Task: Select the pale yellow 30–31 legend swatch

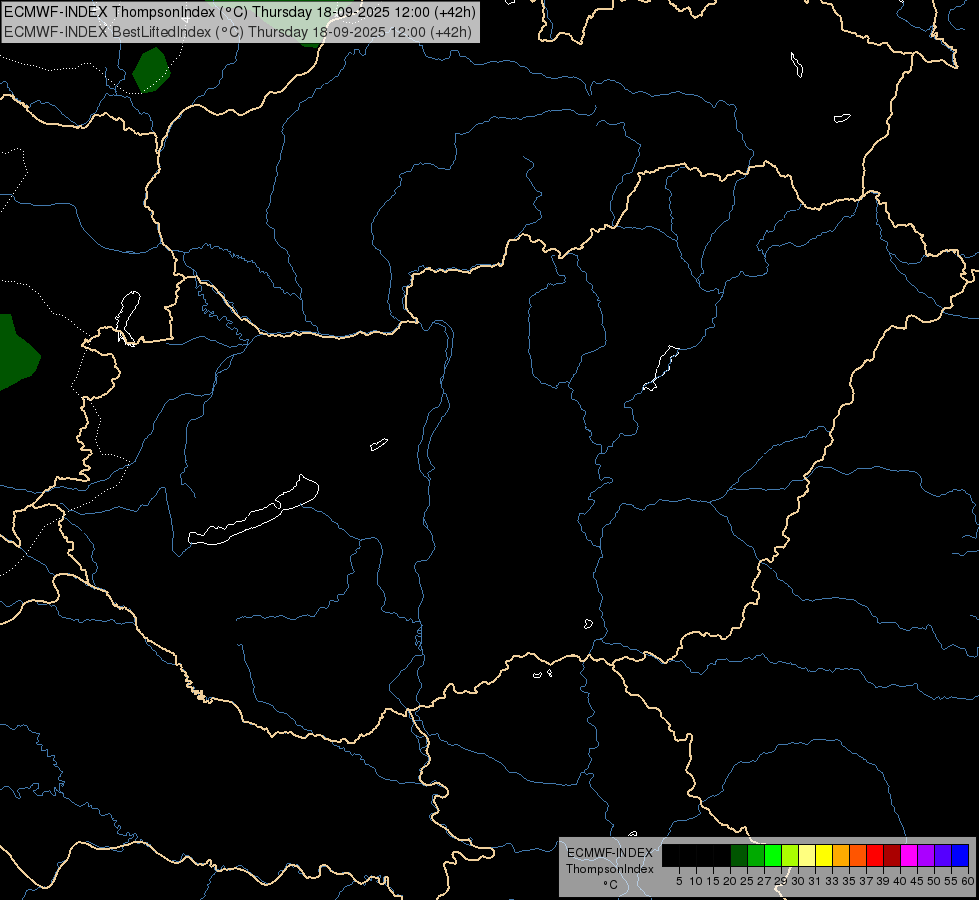Action: click(807, 855)
